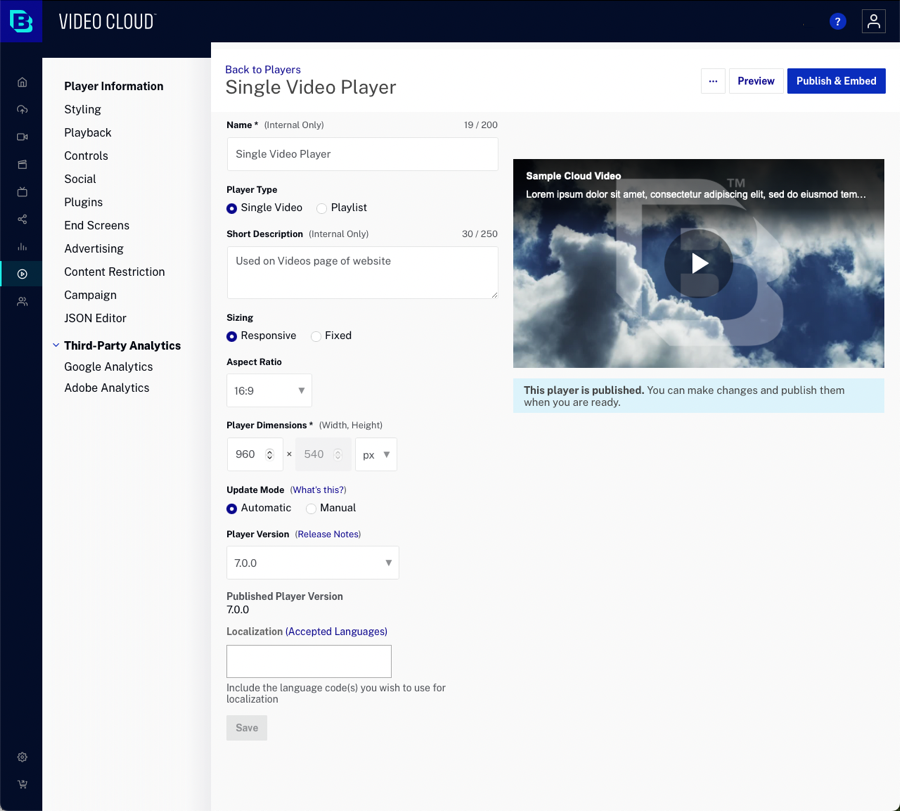Viewport: 900px width, 811px height.
Task: Collapse the Third-Party Analytics section
Action: pyautogui.click(x=56, y=346)
